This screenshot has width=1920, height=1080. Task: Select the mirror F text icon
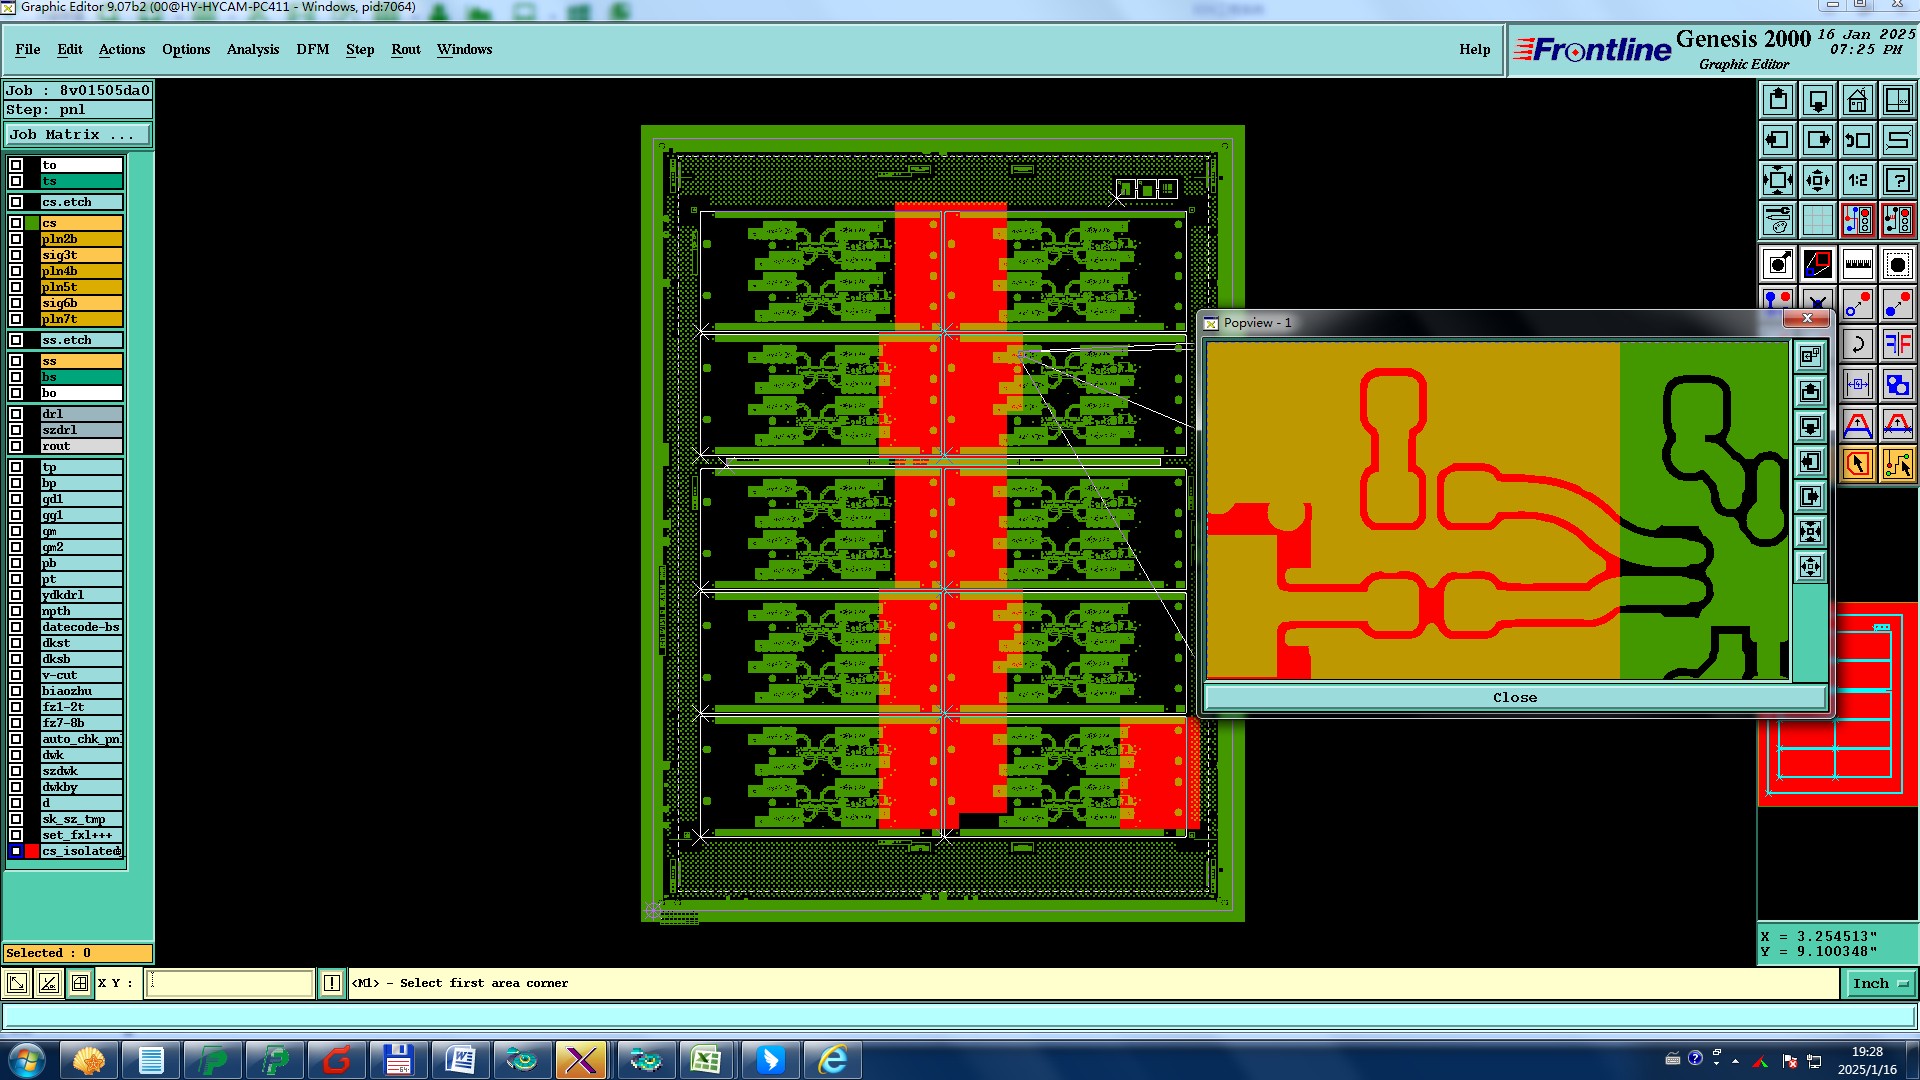pos(1897,344)
